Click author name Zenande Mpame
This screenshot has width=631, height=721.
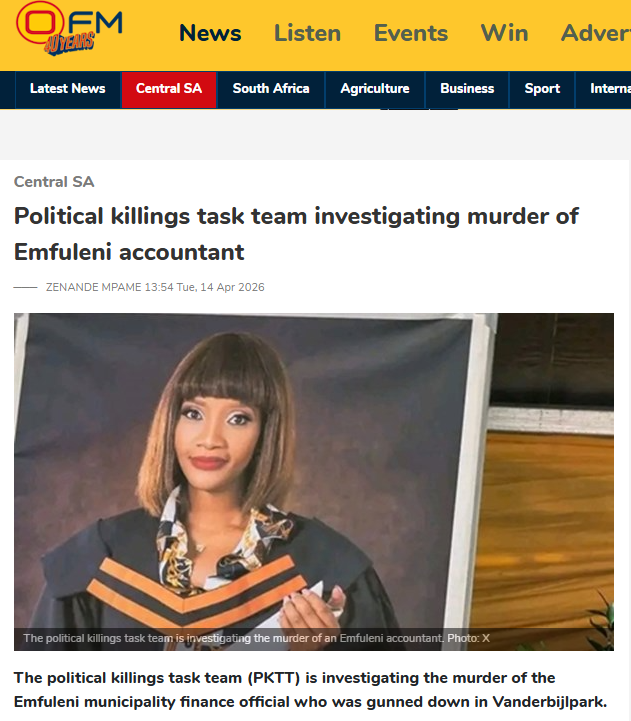[x=93, y=287]
